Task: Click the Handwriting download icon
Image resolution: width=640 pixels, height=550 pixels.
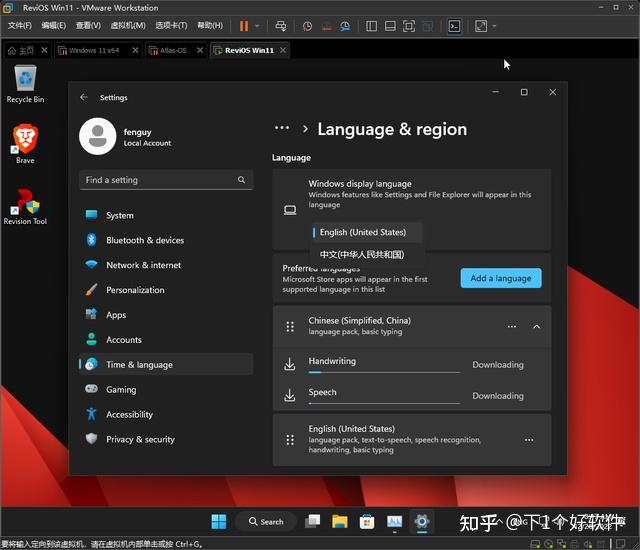Action: pos(289,364)
